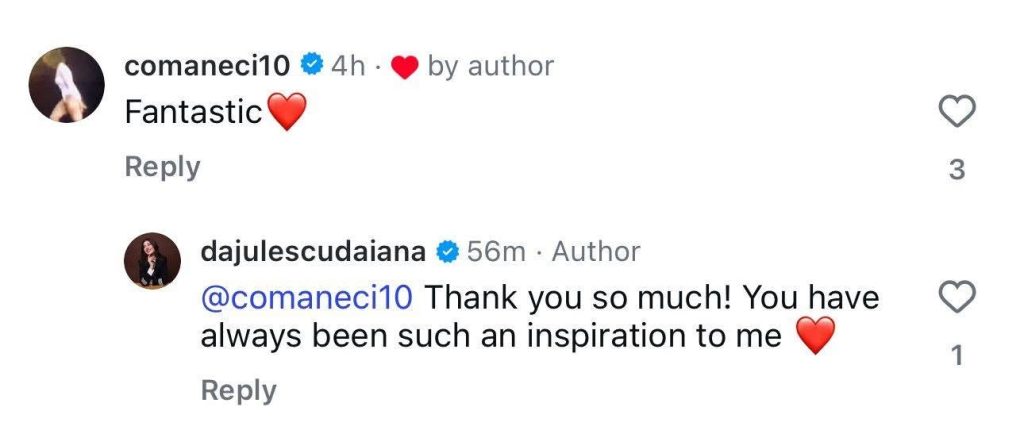Like the comaneci10 "Fantastic" comment
1024x430 pixels.
[x=957, y=113]
